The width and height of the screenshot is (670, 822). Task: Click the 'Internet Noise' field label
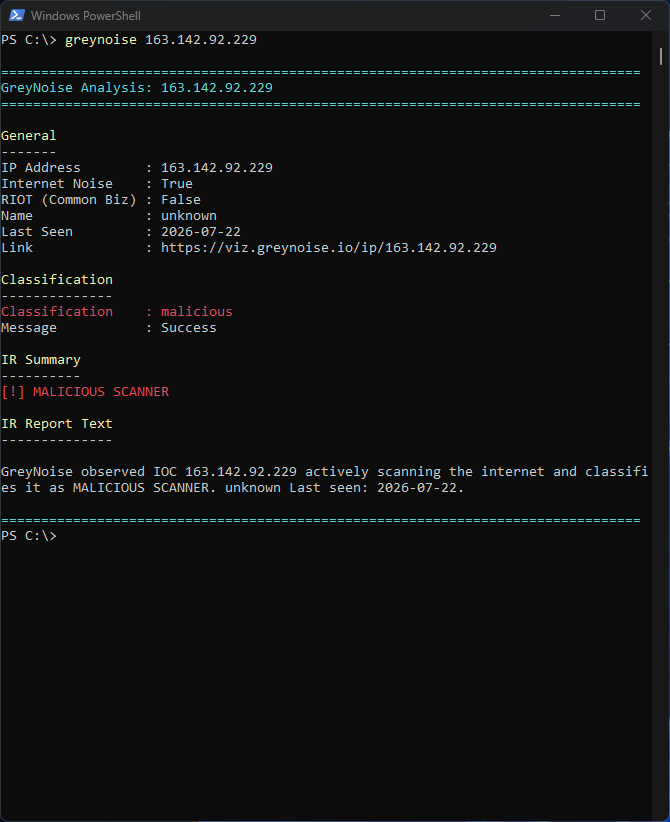pyautogui.click(x=57, y=183)
